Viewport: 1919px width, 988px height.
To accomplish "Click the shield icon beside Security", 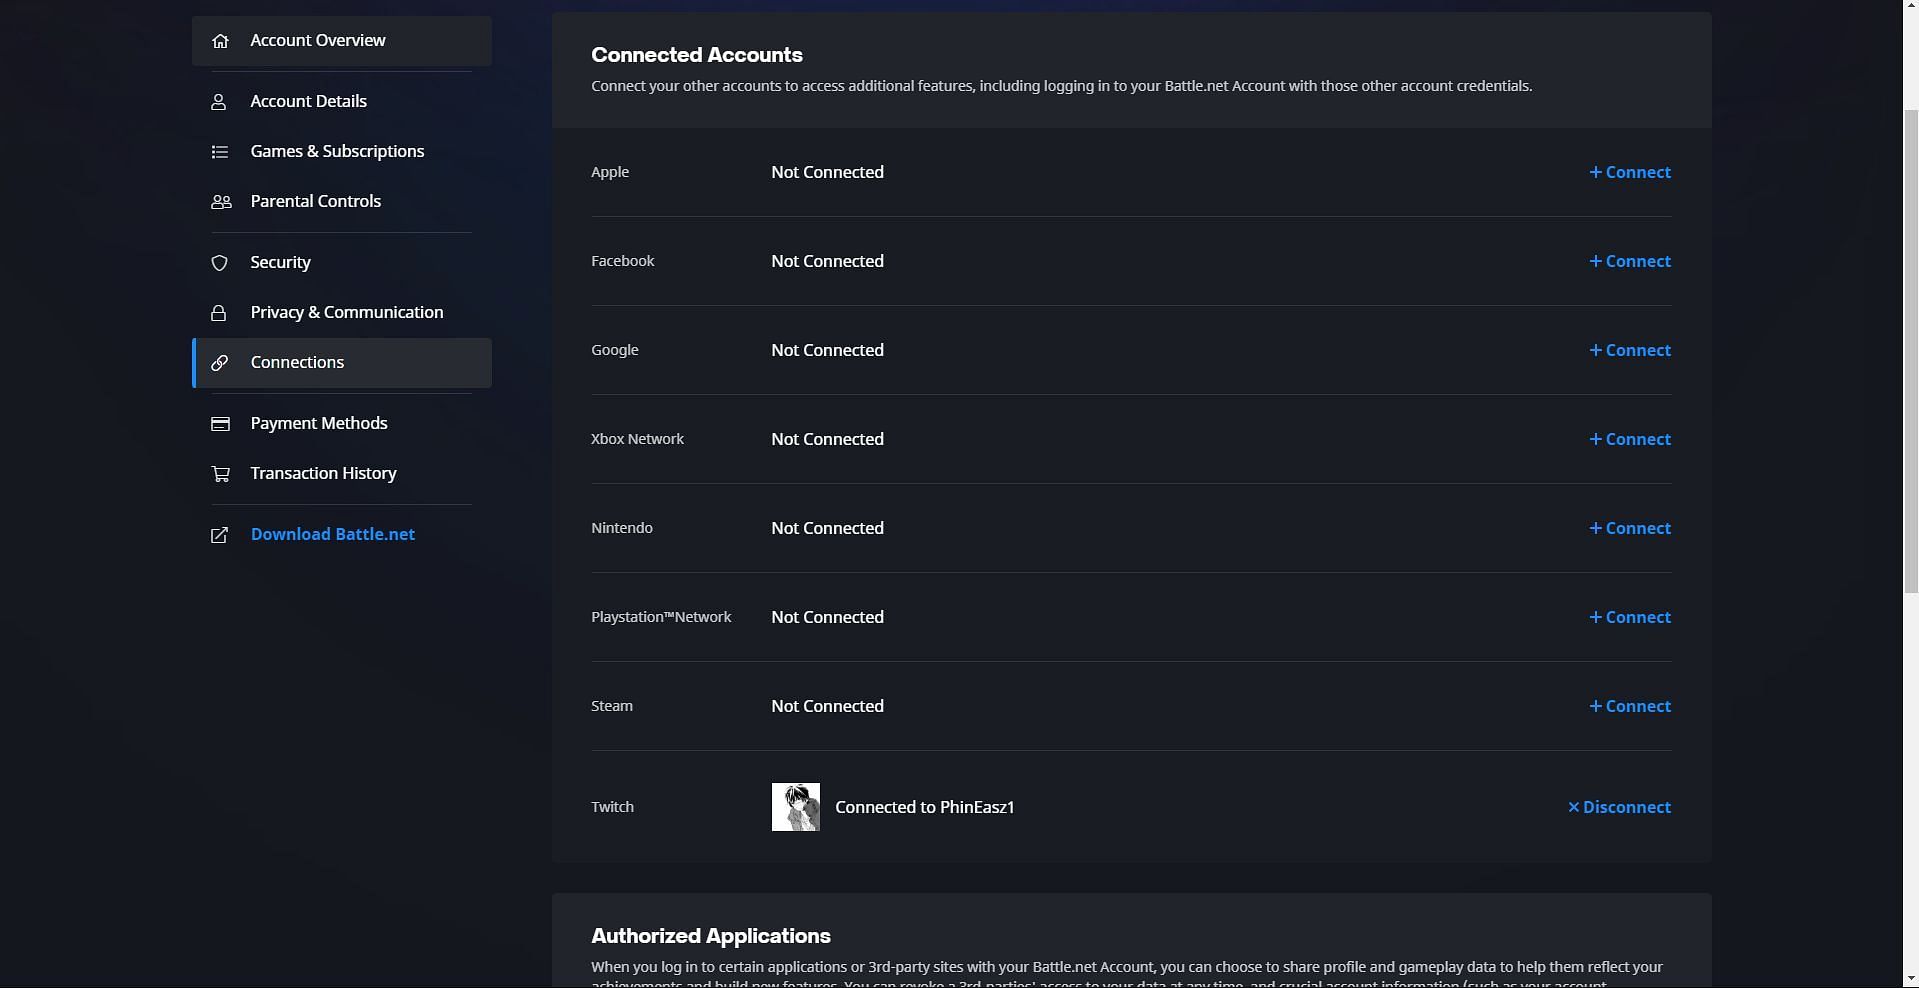I will 220,263.
